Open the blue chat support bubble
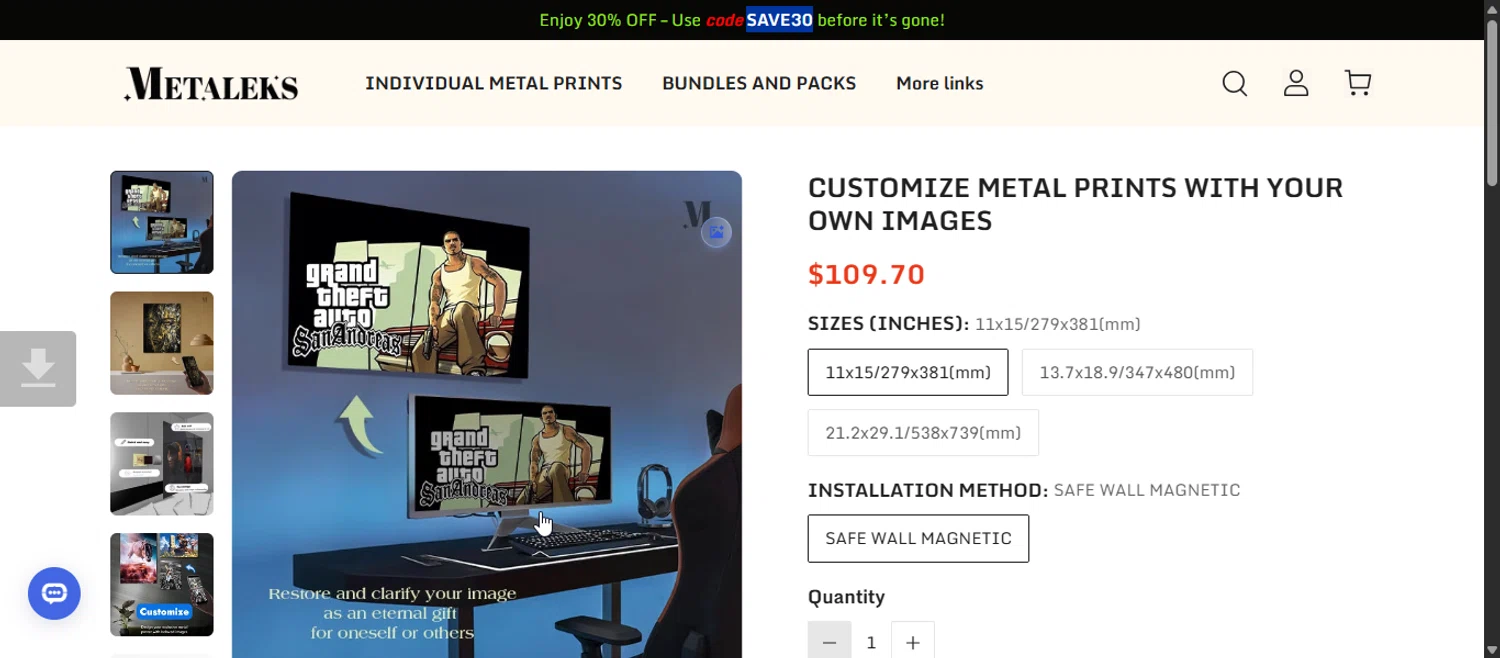The image size is (1500, 658). tap(54, 593)
